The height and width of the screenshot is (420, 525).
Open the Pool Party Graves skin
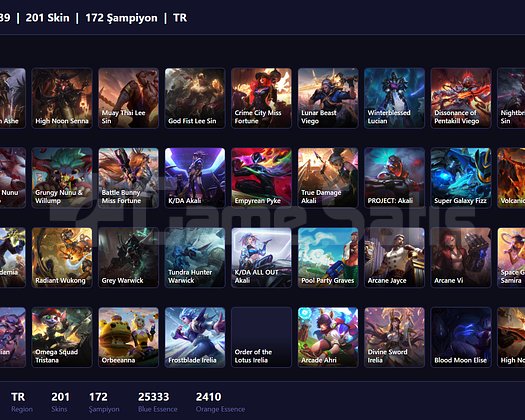tap(328, 257)
